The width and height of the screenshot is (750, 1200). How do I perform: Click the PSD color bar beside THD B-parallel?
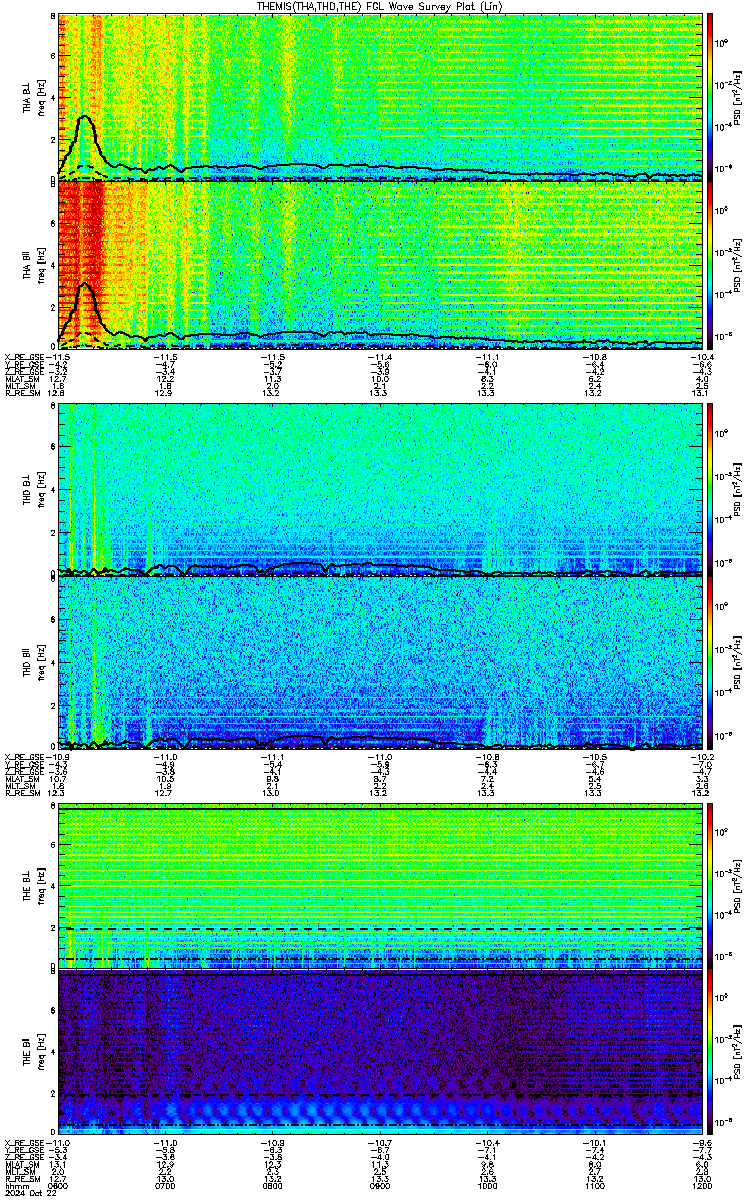pos(710,662)
